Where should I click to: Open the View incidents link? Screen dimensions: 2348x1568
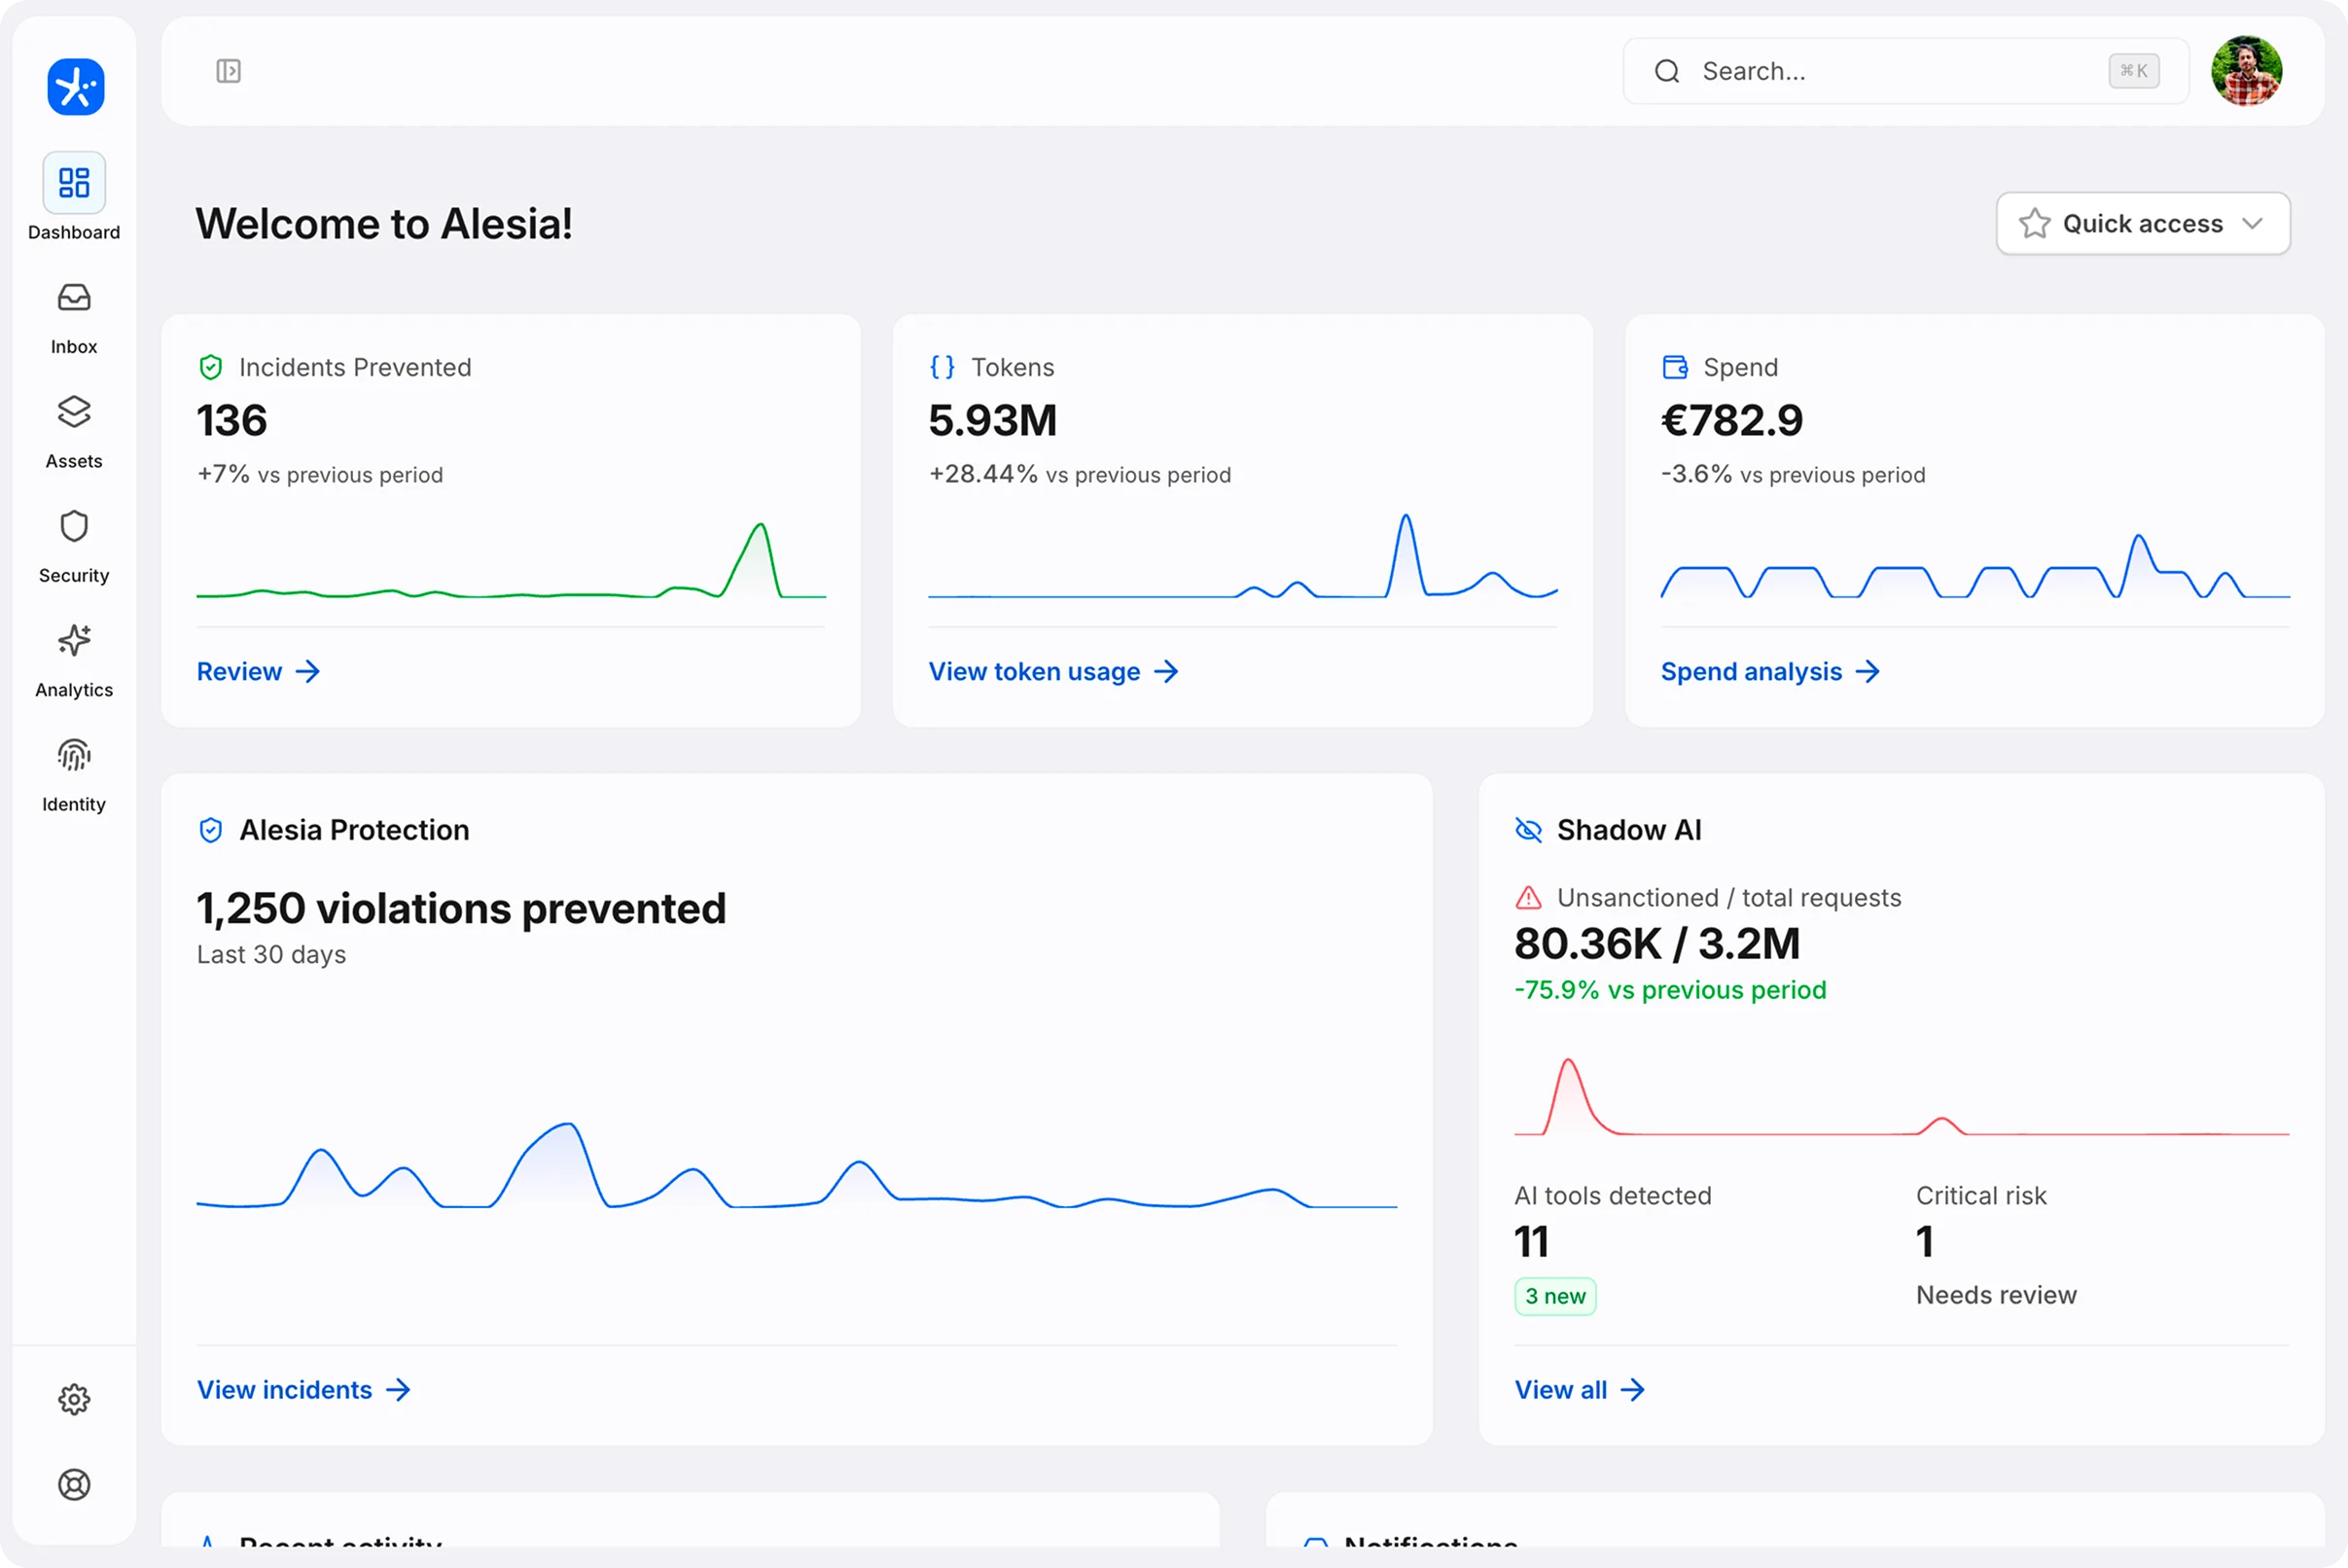304,1390
